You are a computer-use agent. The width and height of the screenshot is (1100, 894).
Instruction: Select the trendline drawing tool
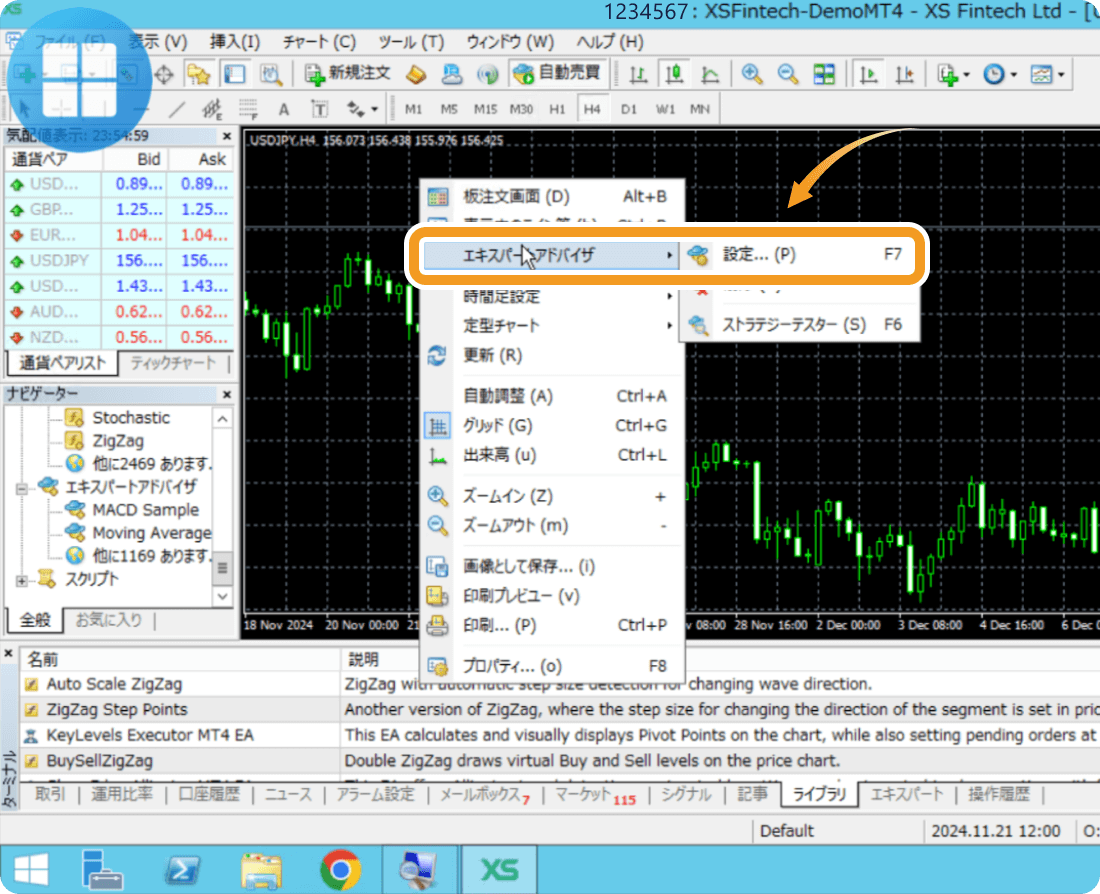point(177,109)
